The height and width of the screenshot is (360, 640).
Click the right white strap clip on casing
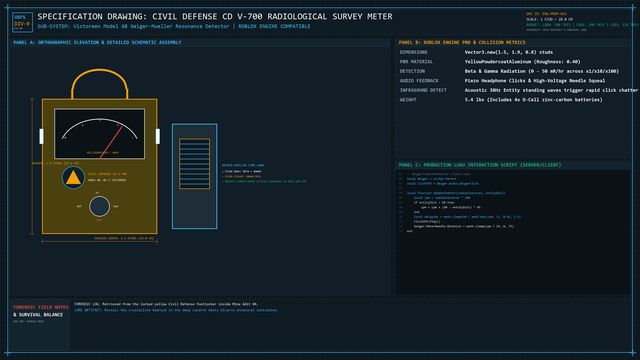[x=158, y=136]
